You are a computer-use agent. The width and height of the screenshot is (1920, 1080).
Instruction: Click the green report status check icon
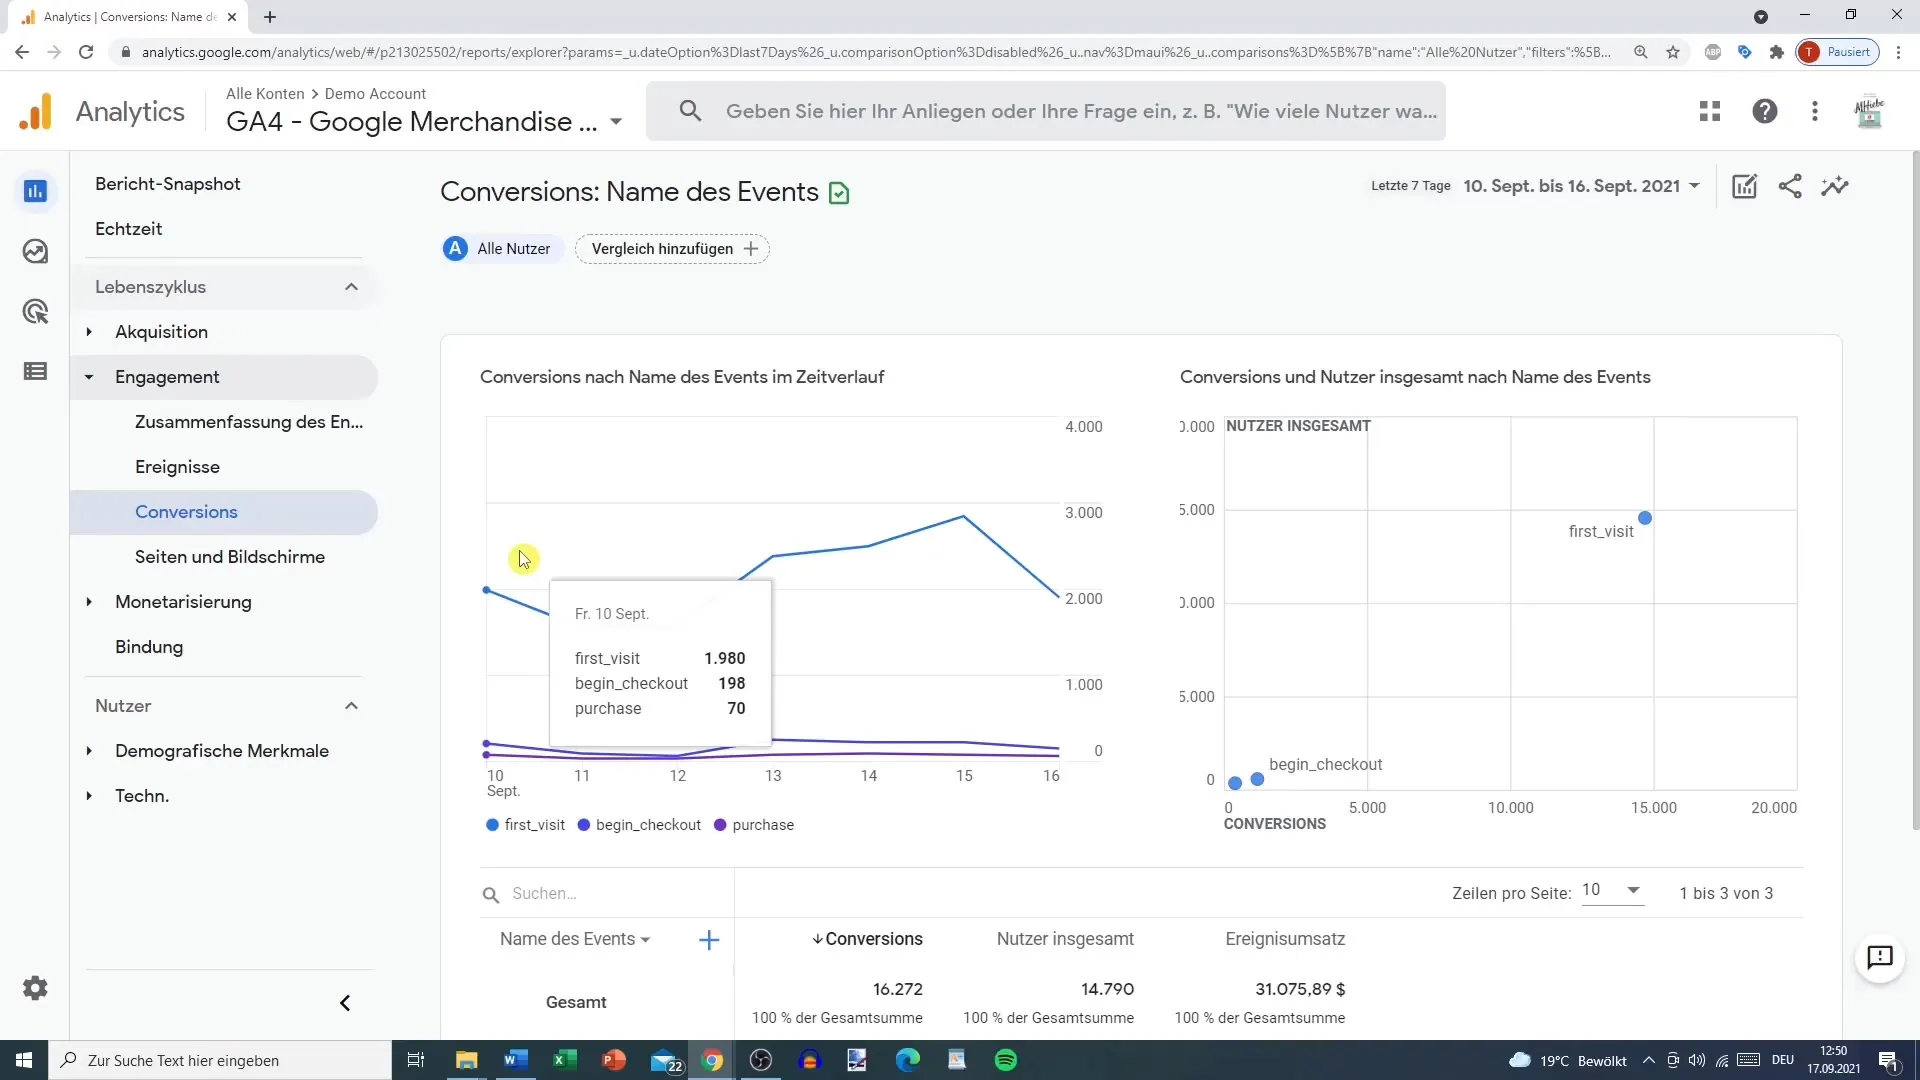point(839,193)
